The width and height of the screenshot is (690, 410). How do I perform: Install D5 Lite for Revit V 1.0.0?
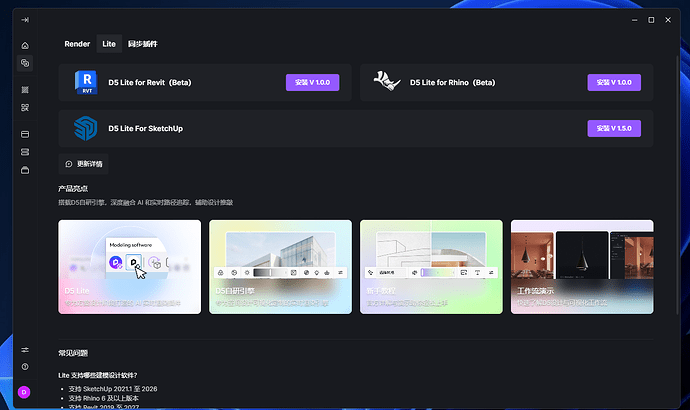pyautogui.click(x=312, y=82)
